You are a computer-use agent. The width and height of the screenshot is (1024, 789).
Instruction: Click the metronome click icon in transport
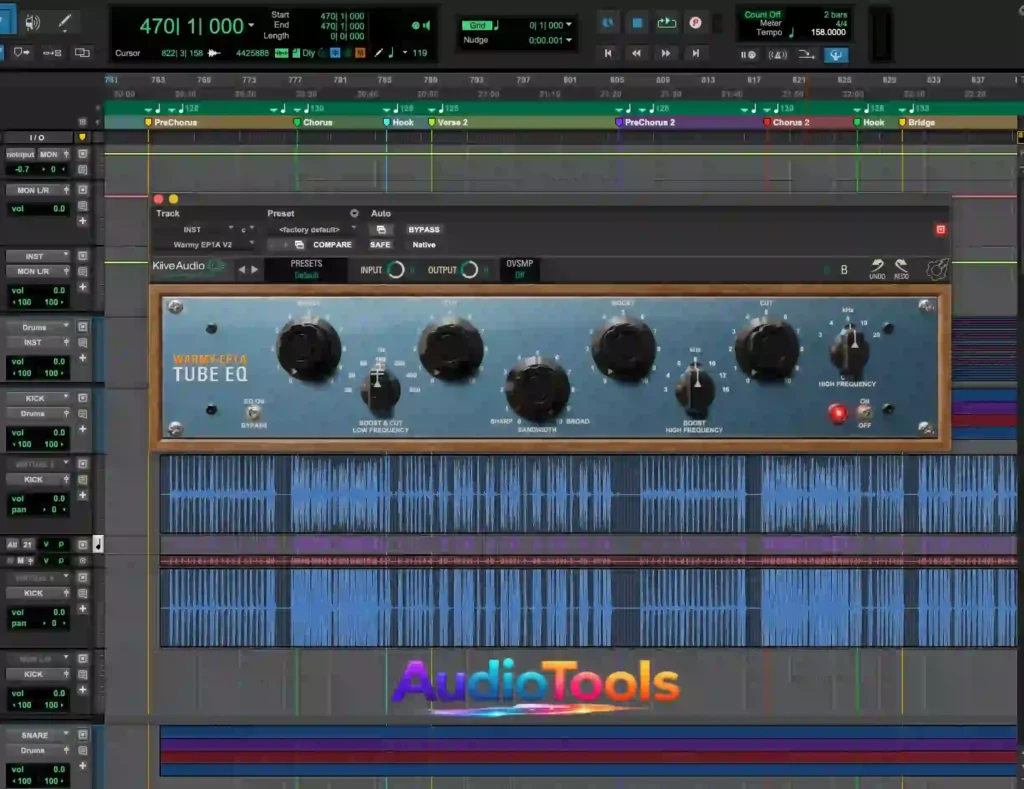(x=779, y=54)
